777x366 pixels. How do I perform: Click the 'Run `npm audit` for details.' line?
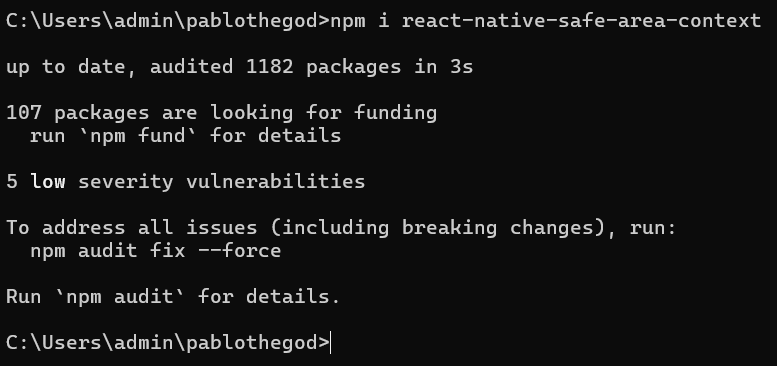[x=173, y=297]
